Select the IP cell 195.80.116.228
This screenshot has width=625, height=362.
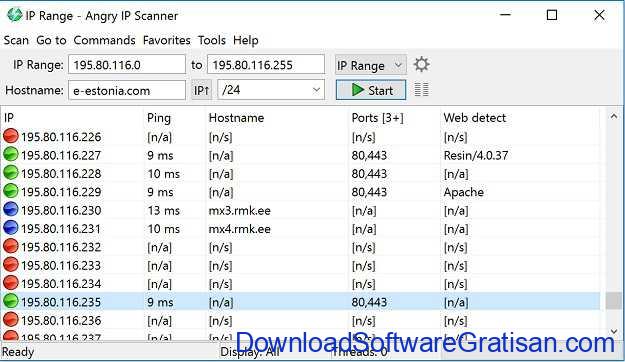(61, 173)
